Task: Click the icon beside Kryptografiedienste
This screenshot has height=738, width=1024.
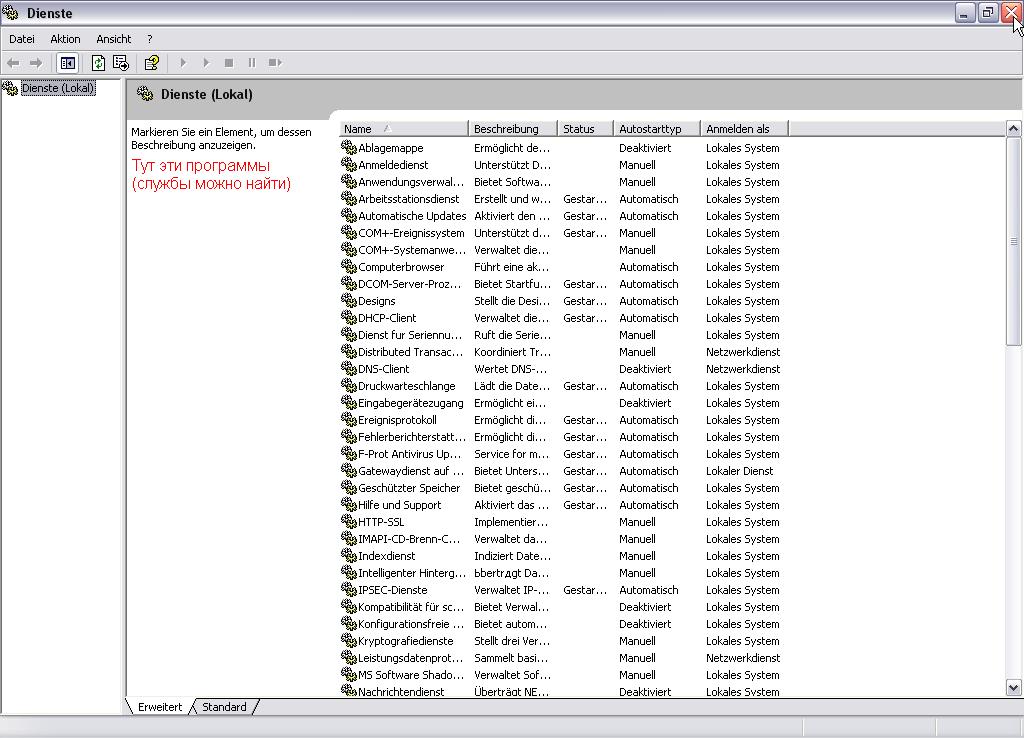Action: coord(349,640)
